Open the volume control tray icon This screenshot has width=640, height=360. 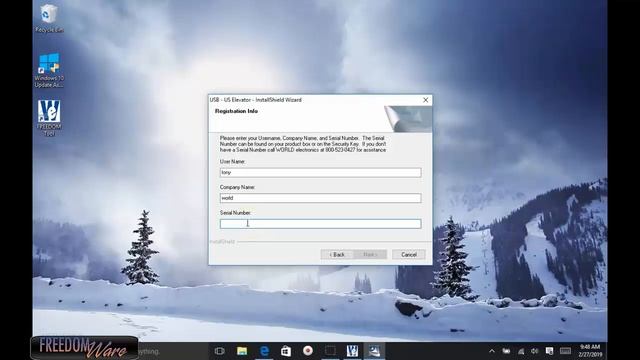coord(535,351)
